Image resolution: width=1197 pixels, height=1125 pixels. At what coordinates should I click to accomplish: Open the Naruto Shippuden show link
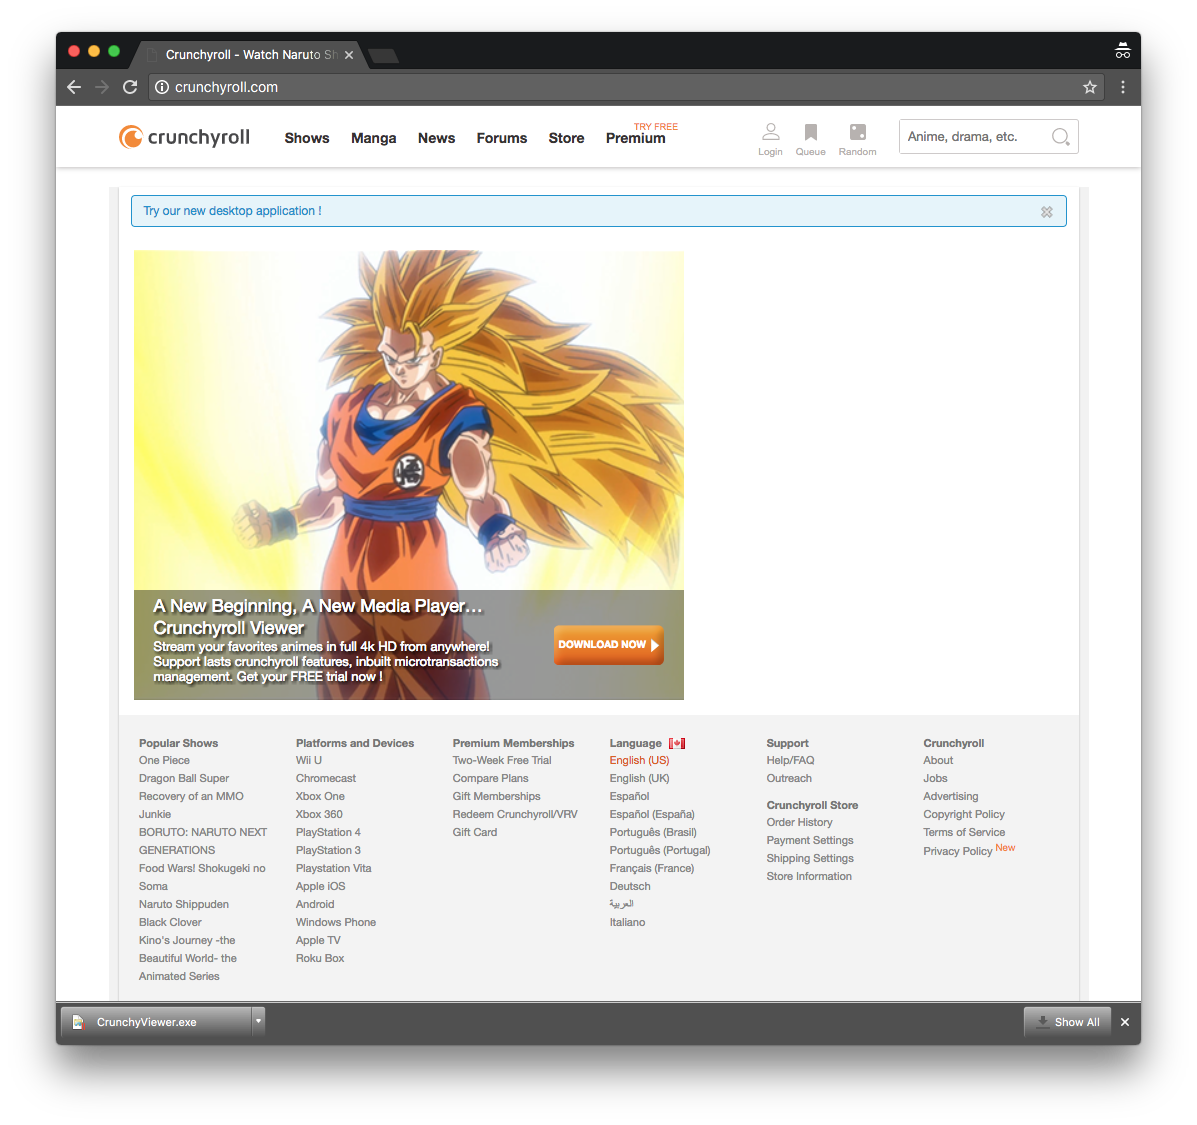coord(183,904)
